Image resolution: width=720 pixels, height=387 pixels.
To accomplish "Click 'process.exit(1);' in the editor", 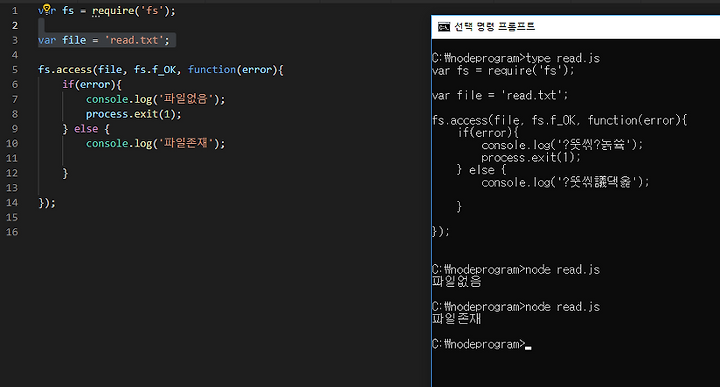I will tap(133, 114).
